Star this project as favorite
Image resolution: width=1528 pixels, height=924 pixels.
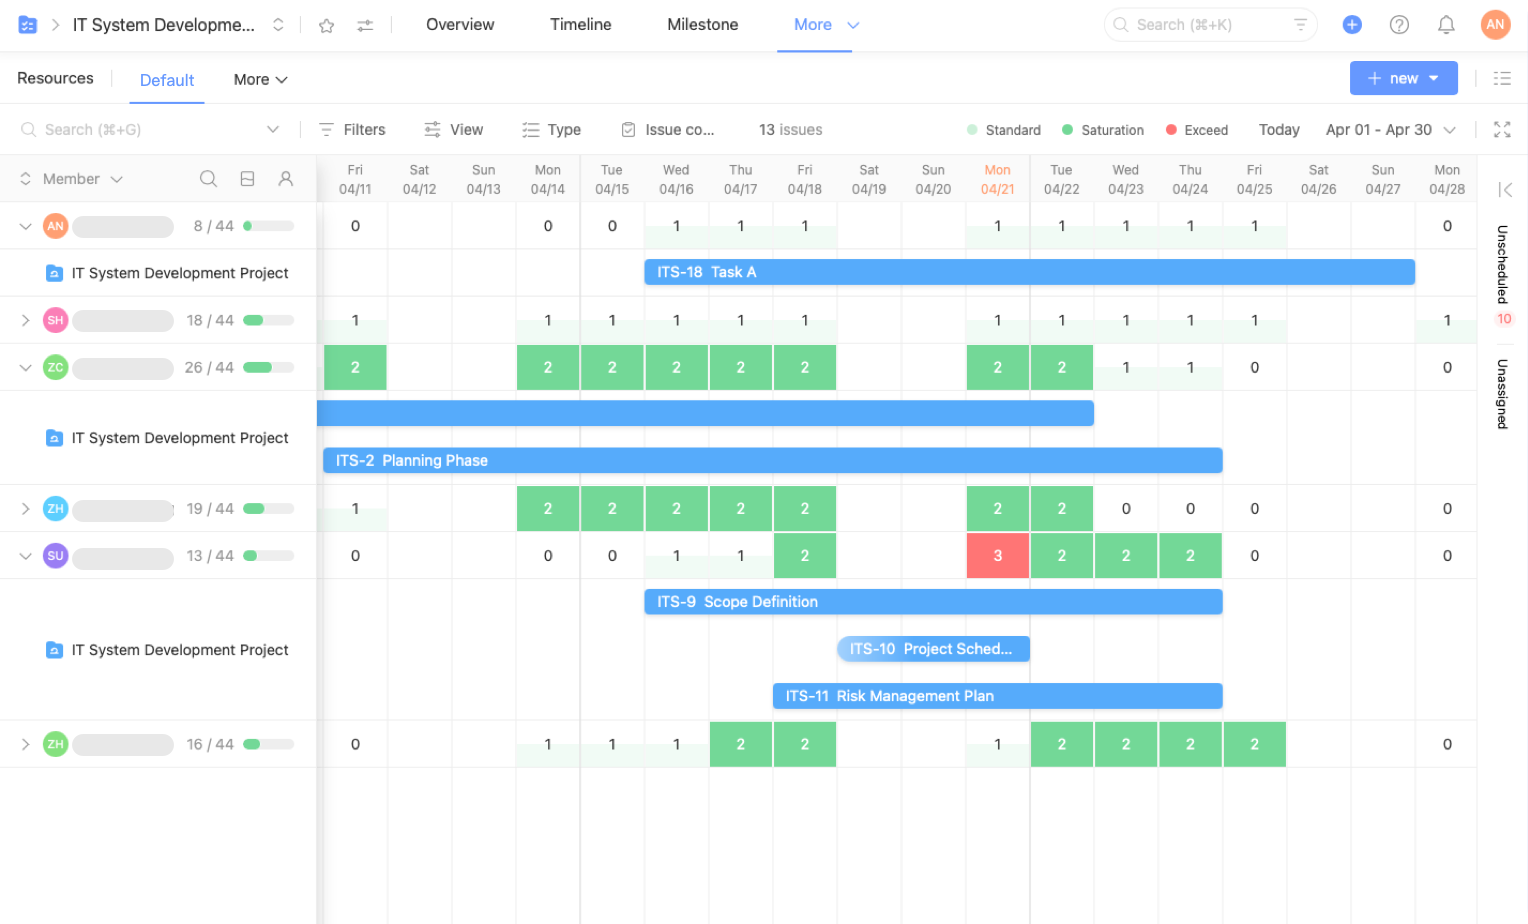coord(326,25)
